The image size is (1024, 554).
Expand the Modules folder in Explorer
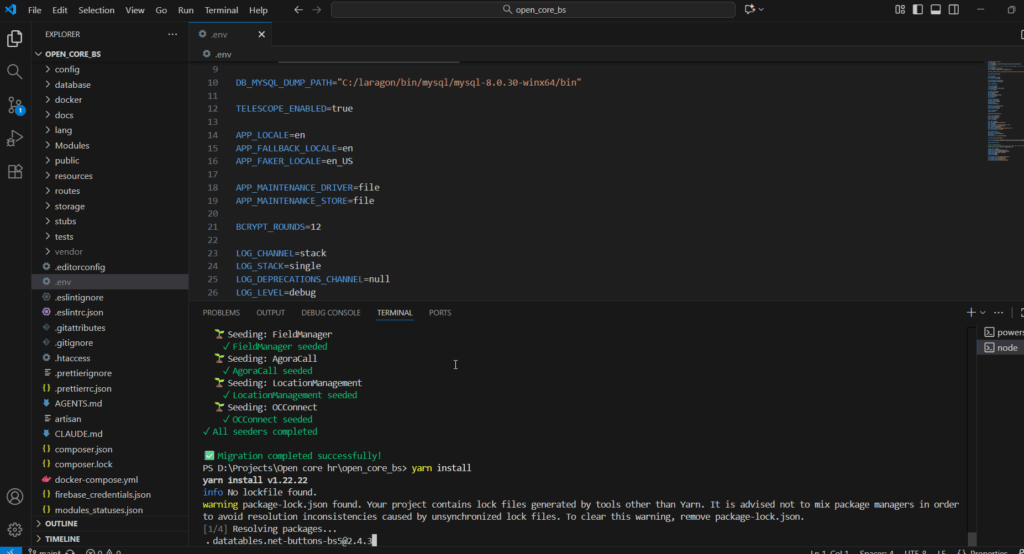point(72,145)
